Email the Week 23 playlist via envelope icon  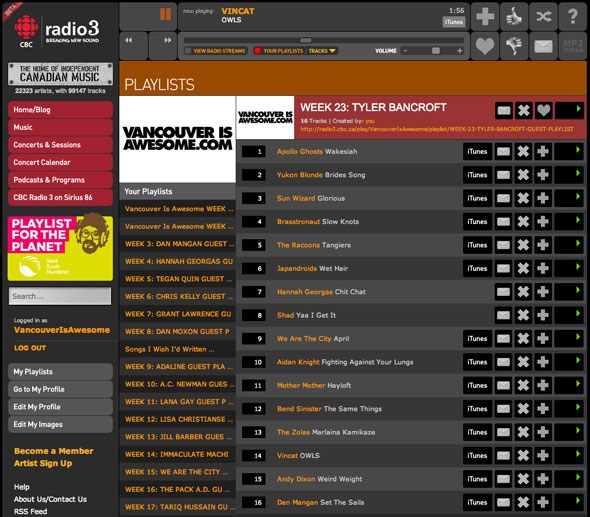504,111
